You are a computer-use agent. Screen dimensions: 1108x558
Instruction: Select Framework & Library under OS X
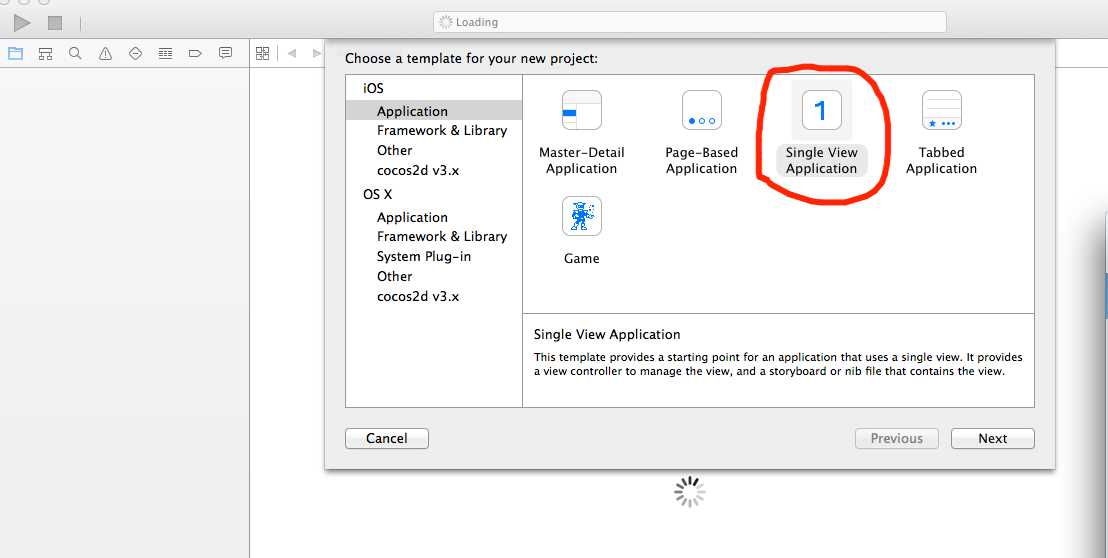442,237
